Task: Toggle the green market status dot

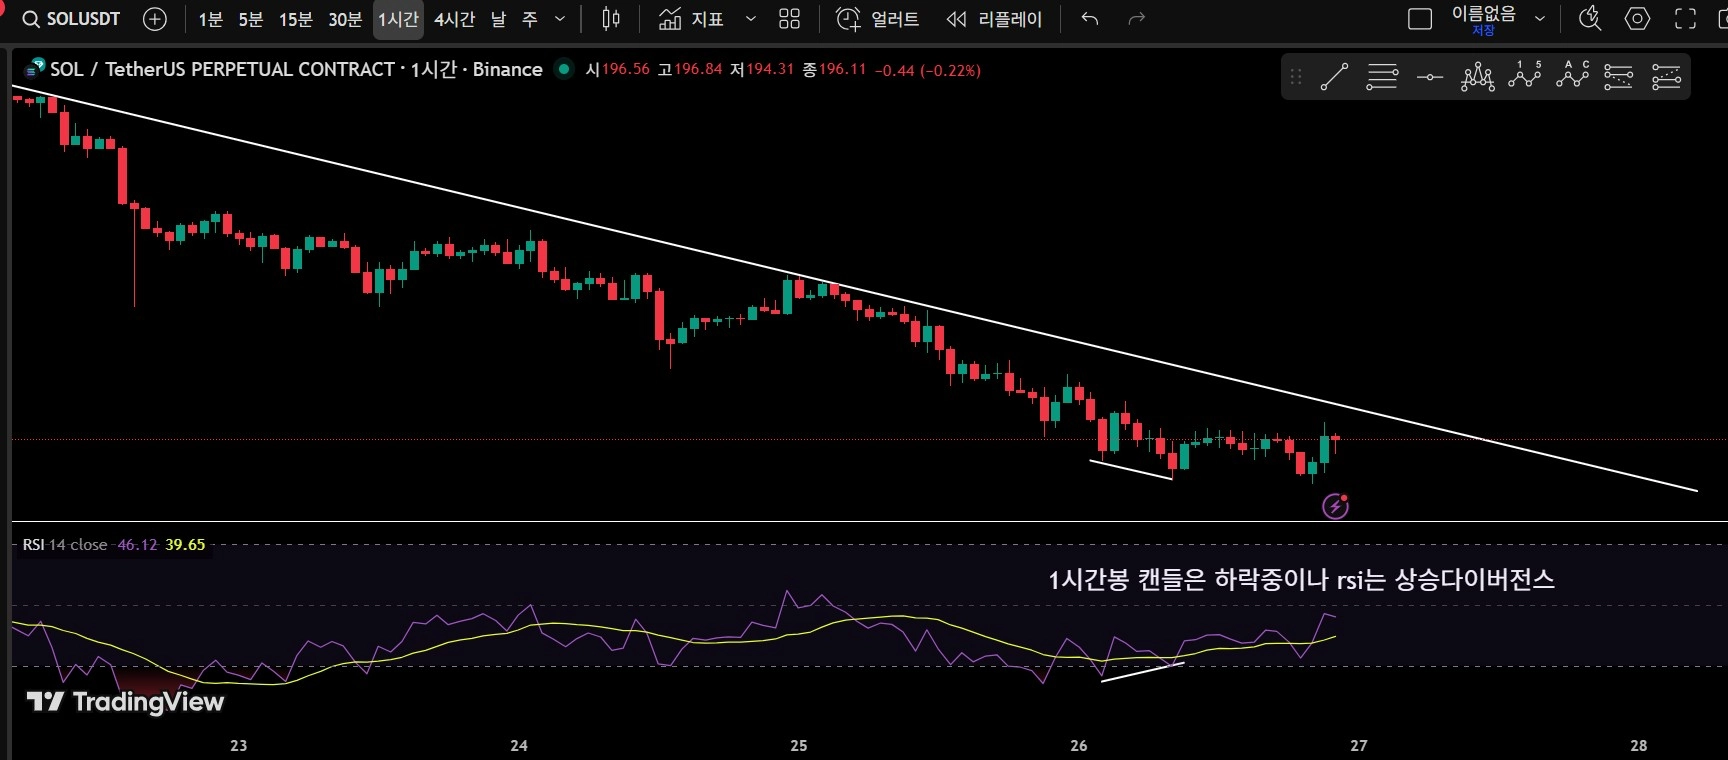Action: pos(564,69)
